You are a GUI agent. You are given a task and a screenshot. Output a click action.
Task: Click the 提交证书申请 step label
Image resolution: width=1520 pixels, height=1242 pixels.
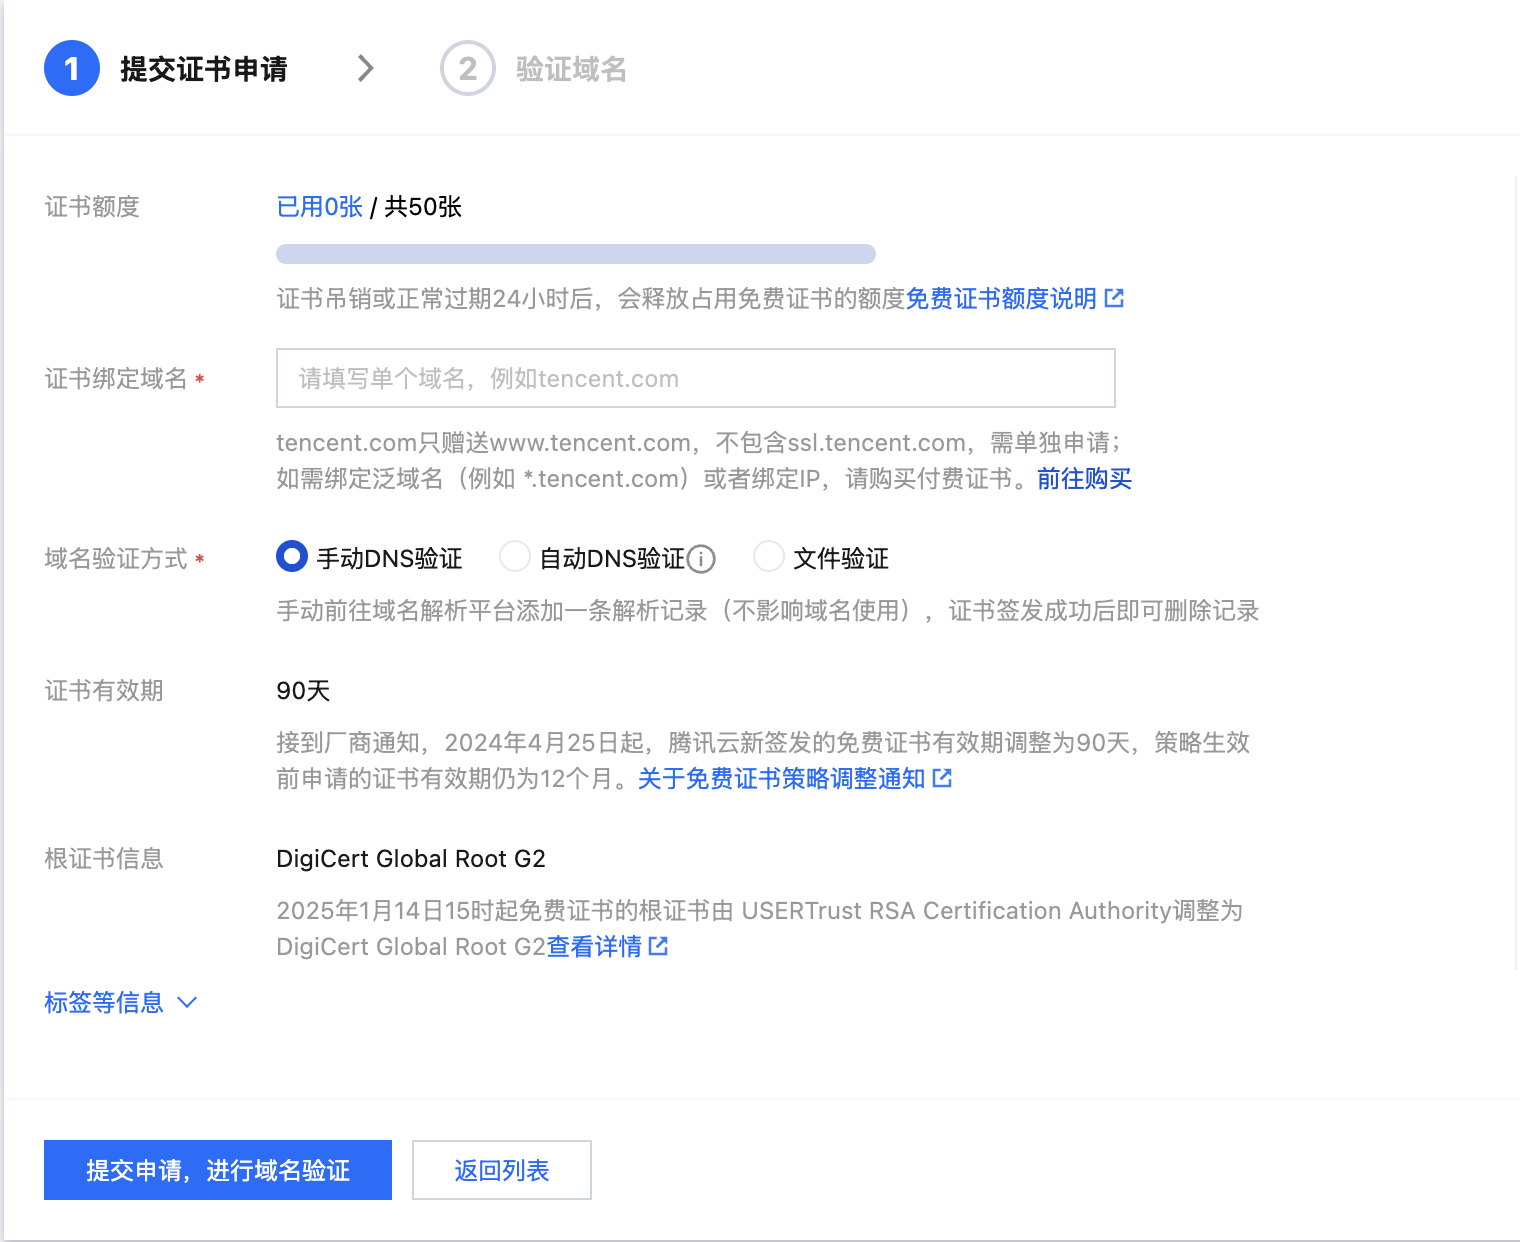[204, 69]
